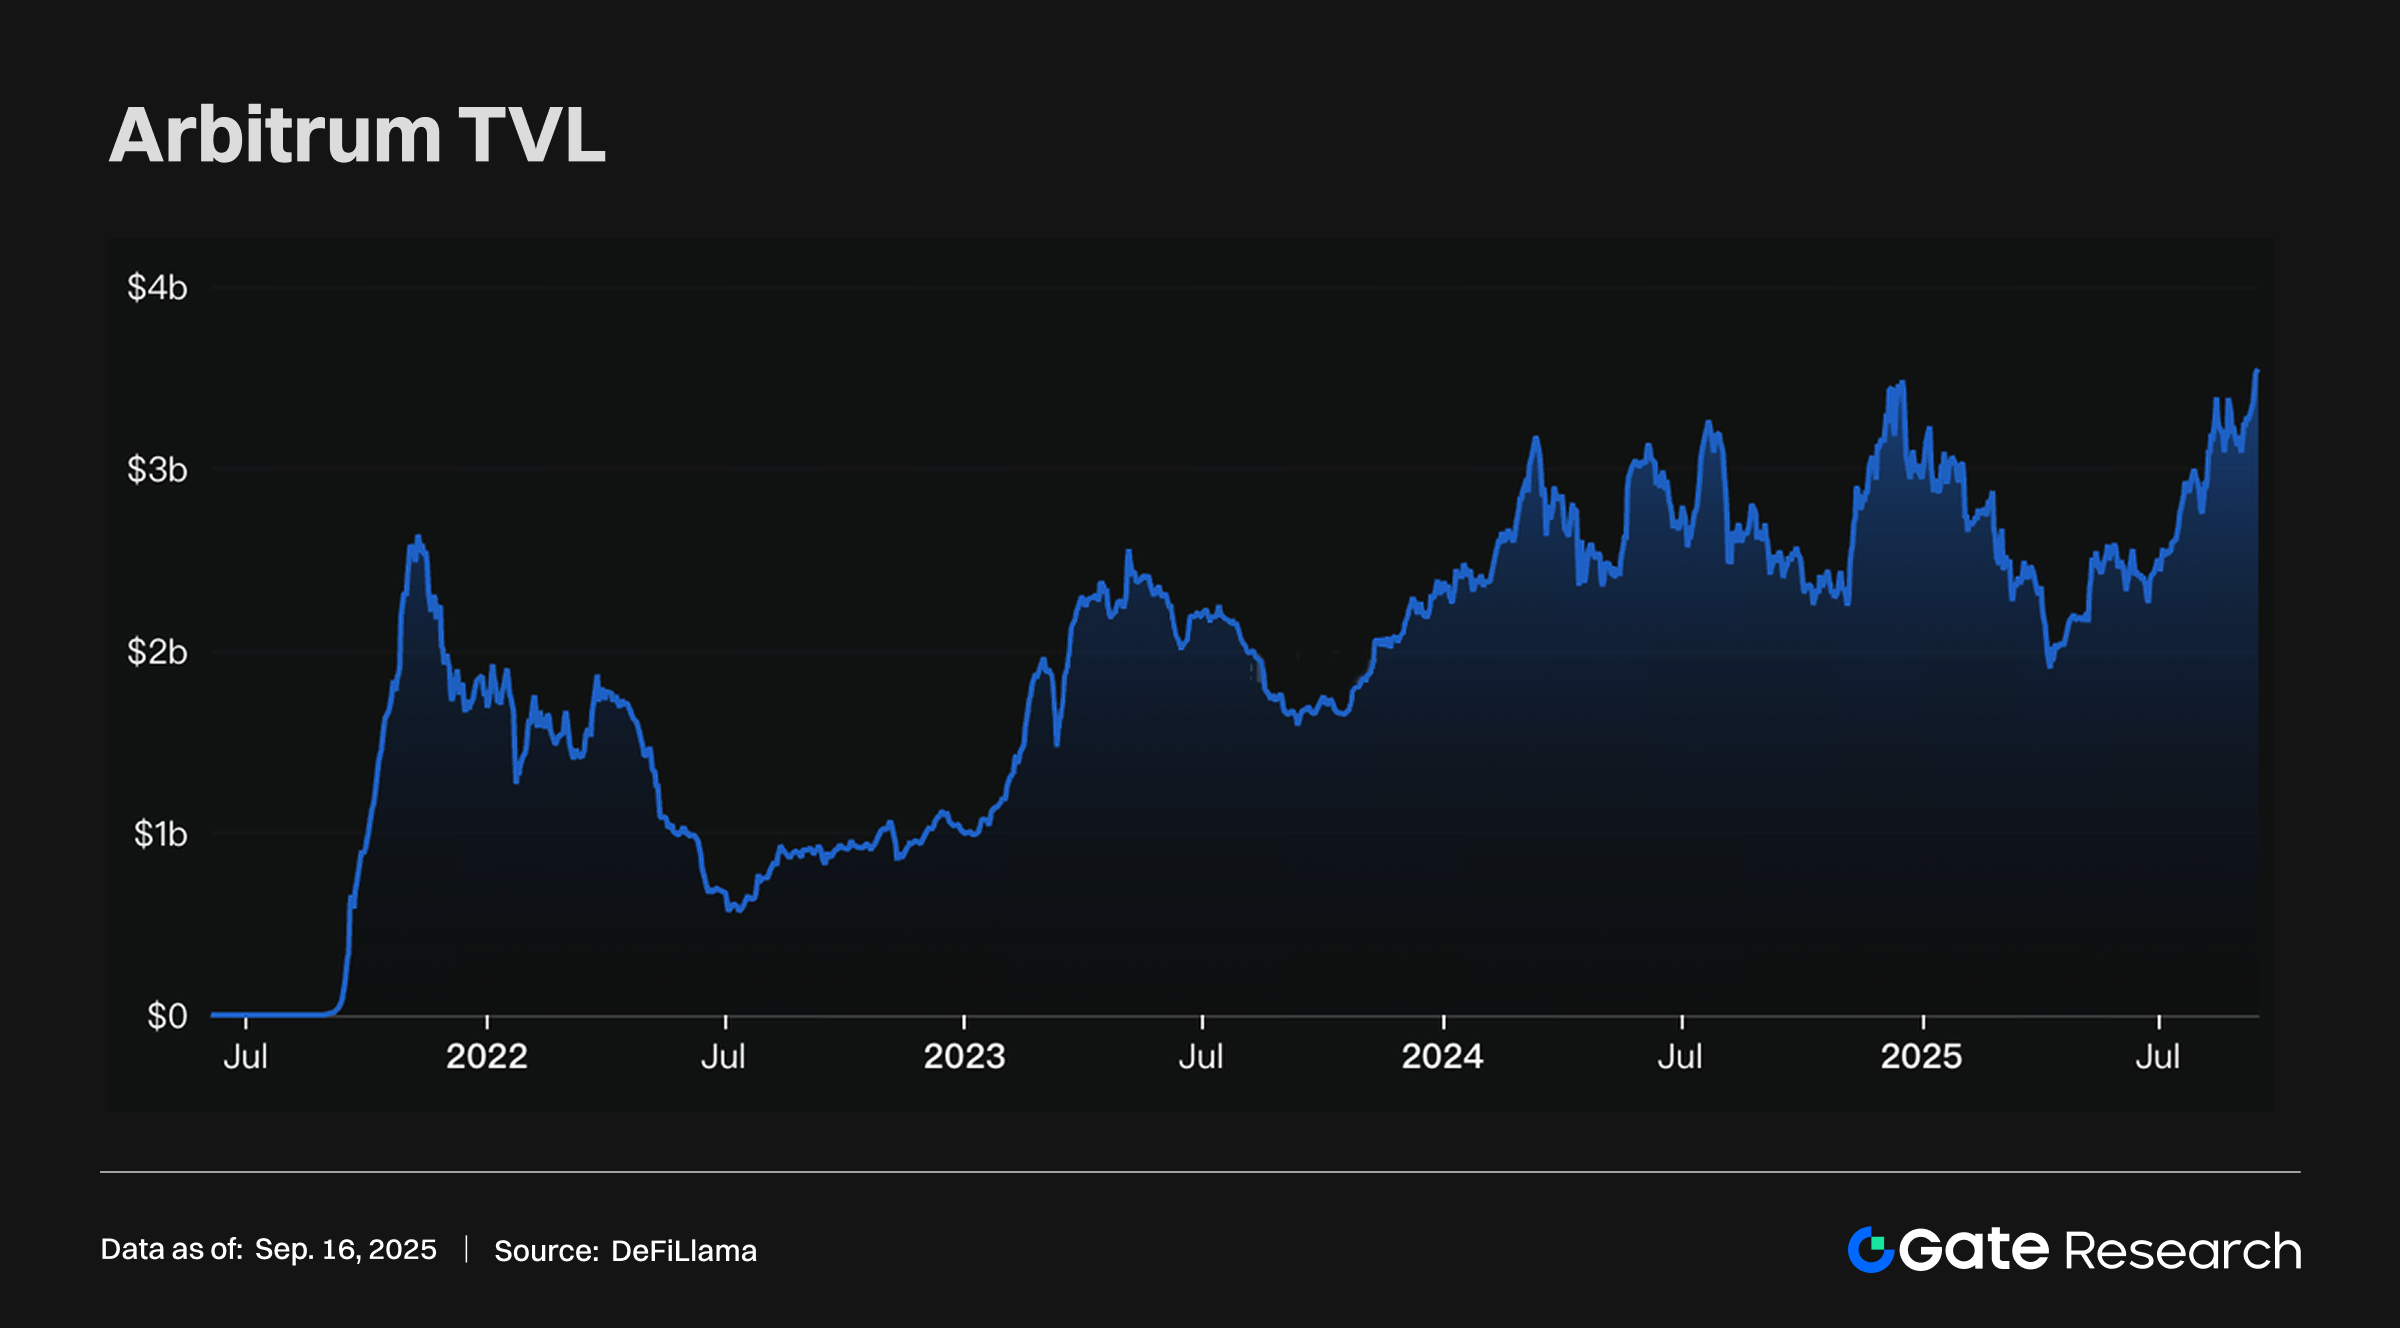Click the $2b y-axis label
Screen dimensions: 2400x1328
point(157,652)
